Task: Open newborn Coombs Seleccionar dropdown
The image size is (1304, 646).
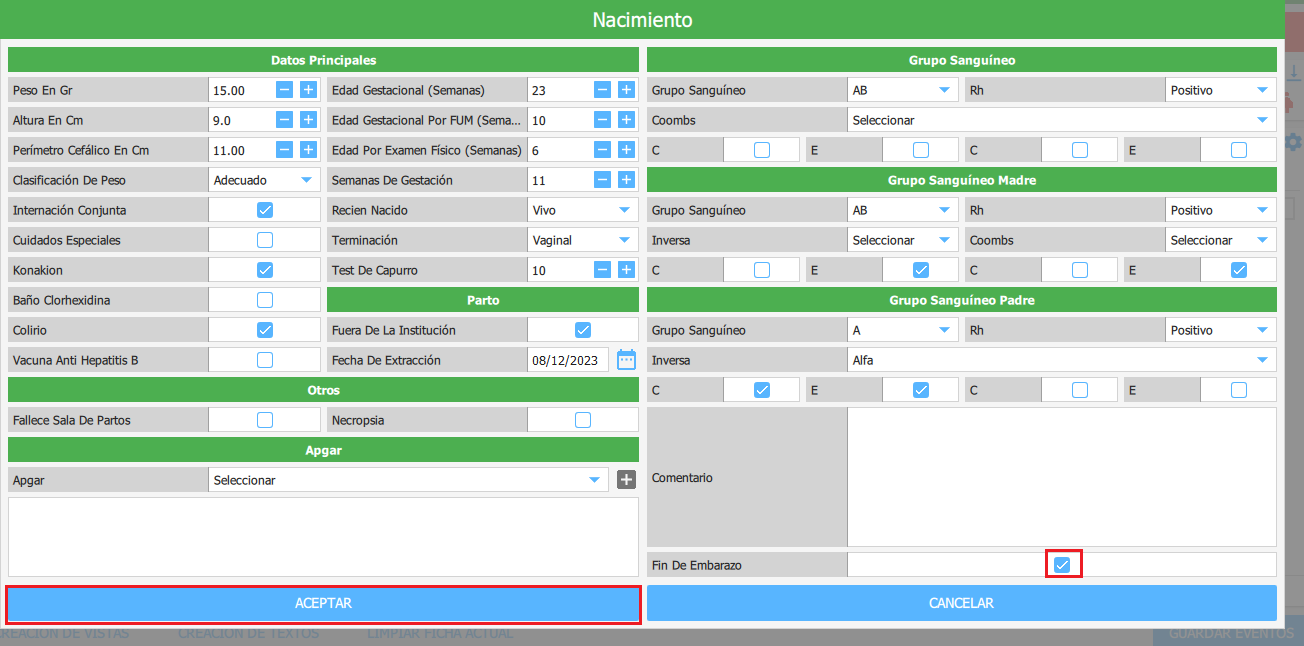Action: tap(1062, 120)
